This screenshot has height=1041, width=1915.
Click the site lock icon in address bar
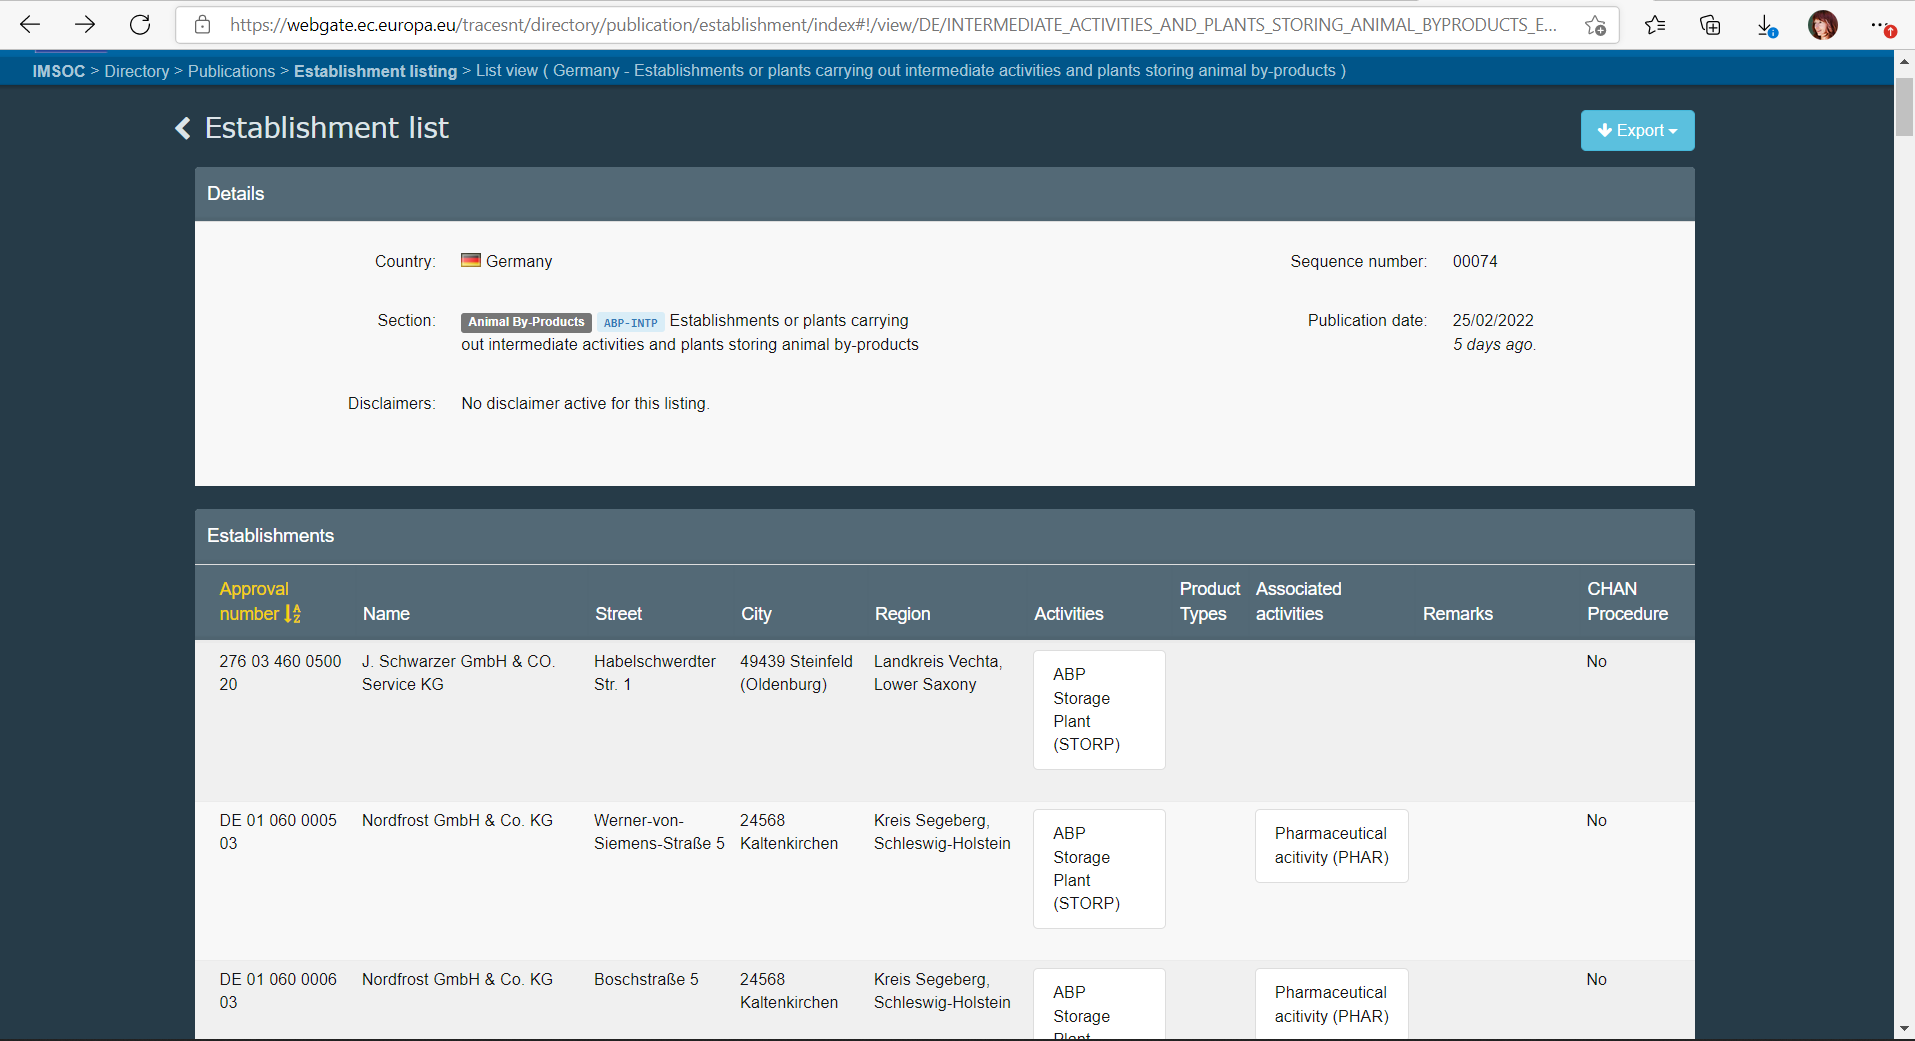[x=203, y=25]
